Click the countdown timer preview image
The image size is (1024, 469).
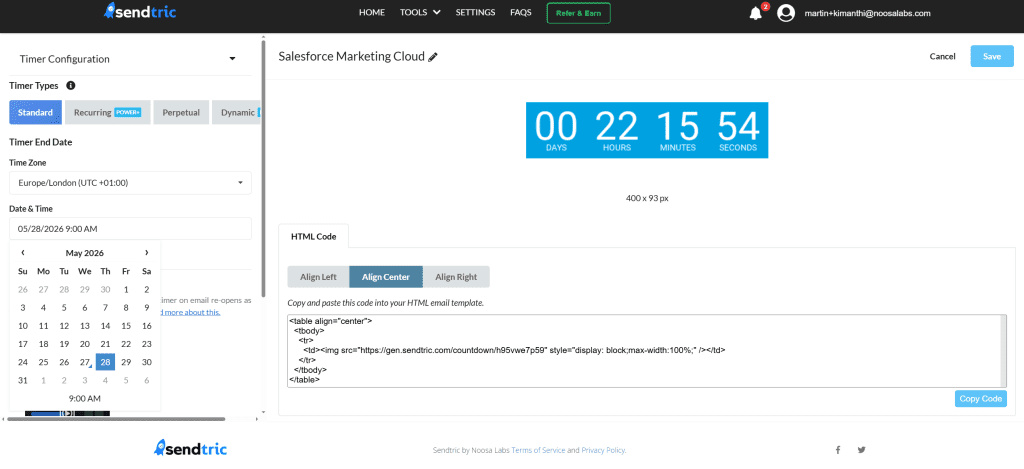647,130
